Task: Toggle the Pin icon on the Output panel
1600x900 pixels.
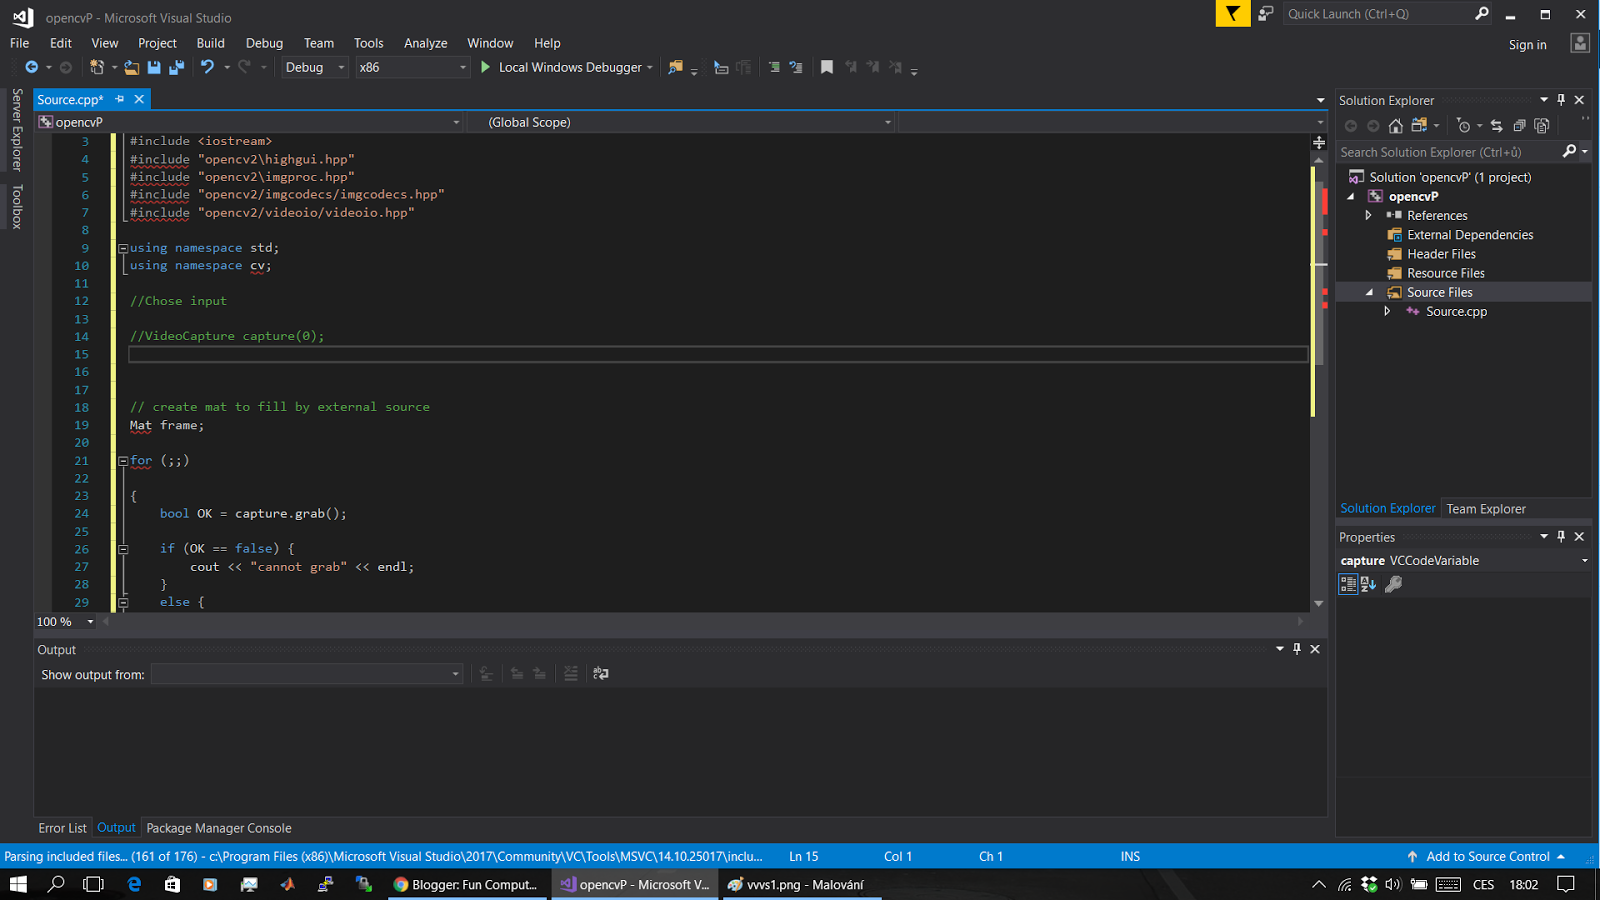Action: [1297, 648]
